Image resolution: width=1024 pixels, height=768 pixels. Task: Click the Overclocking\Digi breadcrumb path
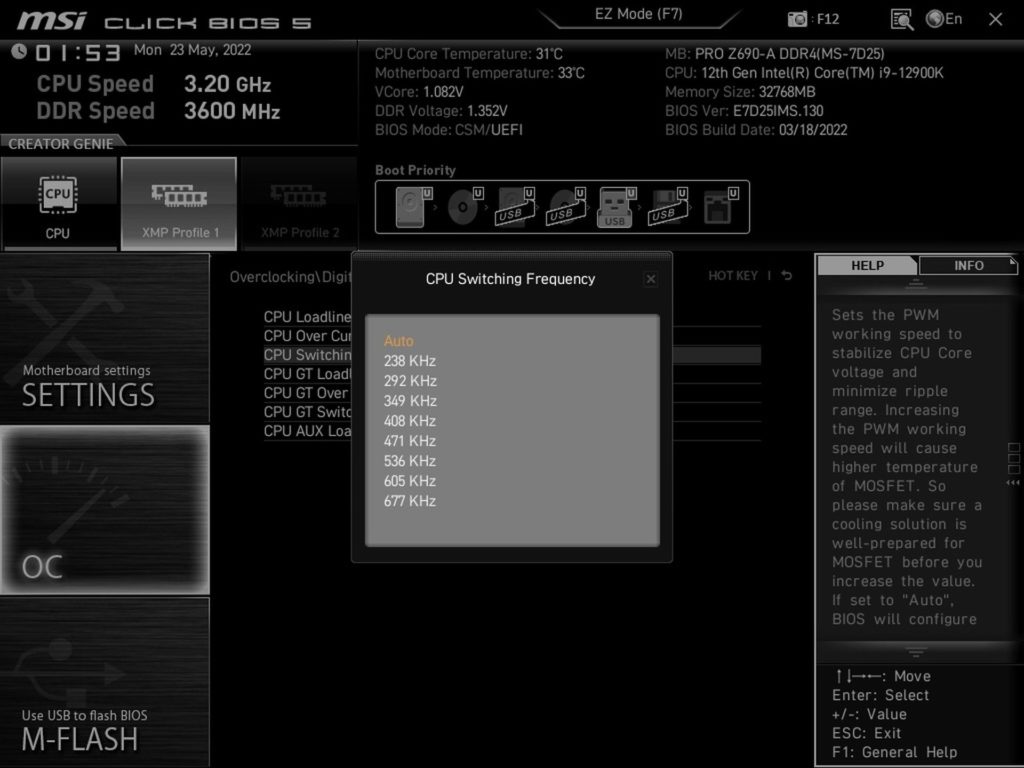point(291,277)
